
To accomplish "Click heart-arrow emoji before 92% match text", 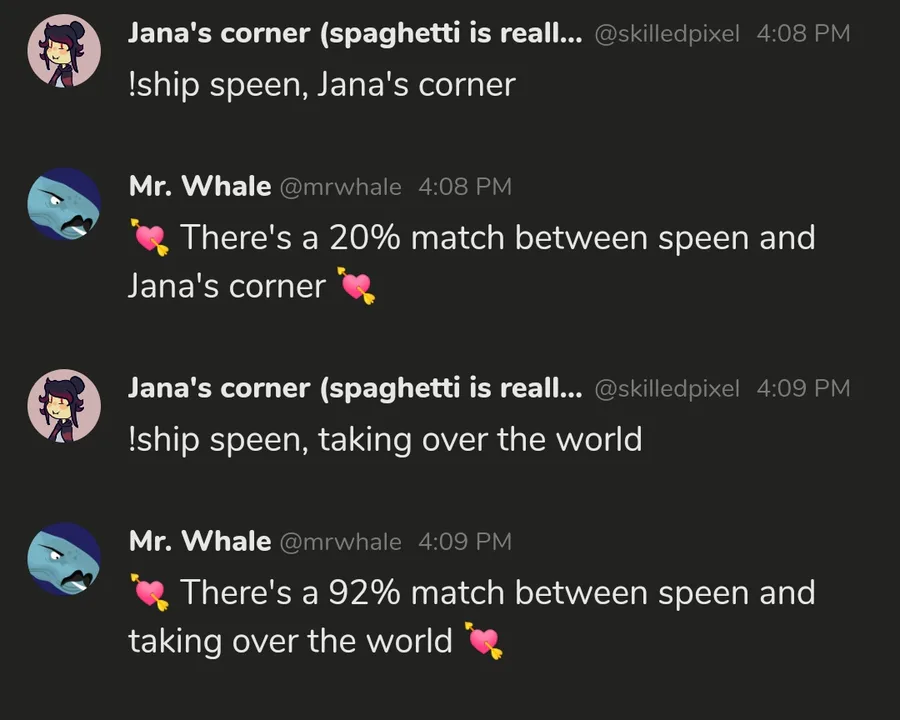I will pyautogui.click(x=149, y=592).
